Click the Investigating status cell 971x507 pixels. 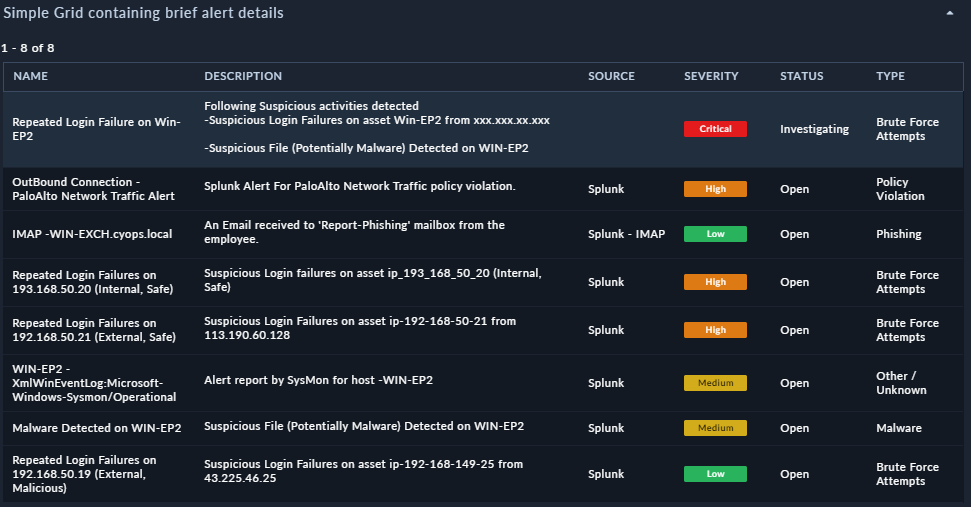(814, 129)
